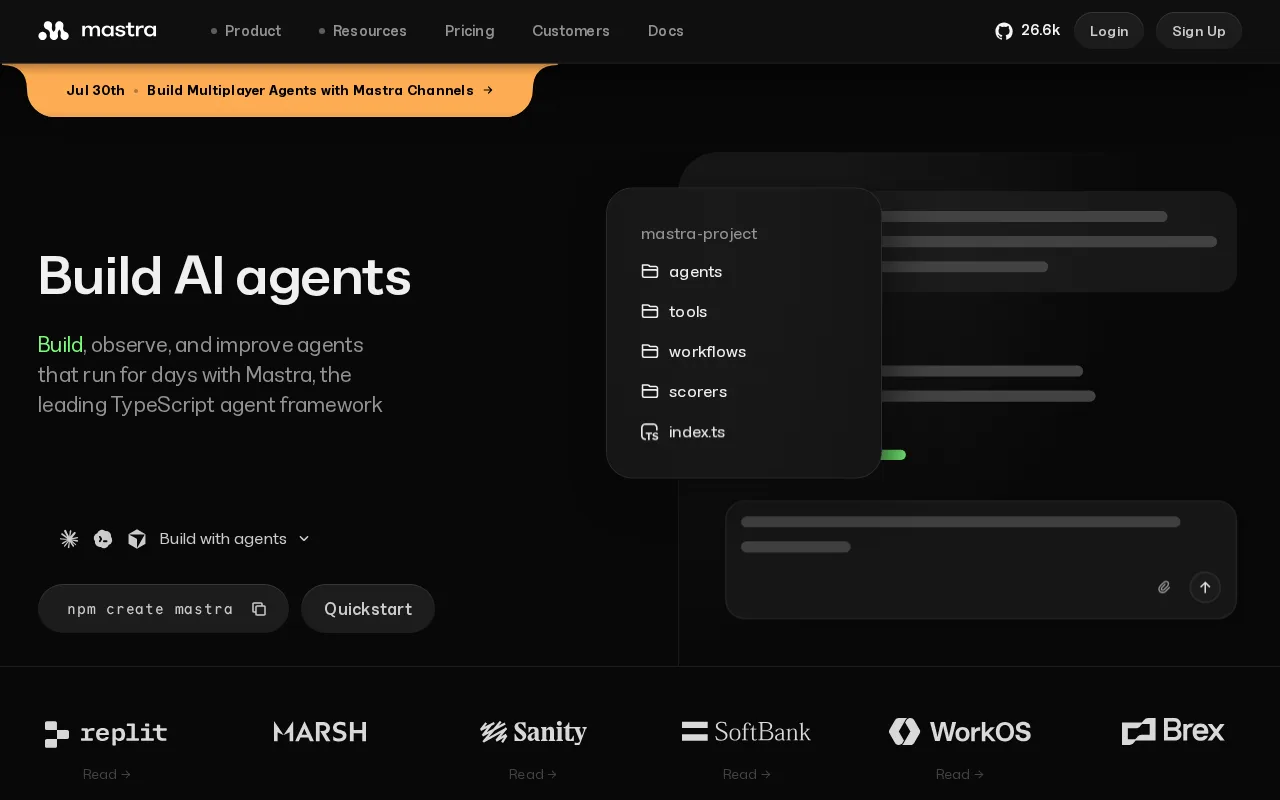Screen dimensions: 1280x800
Task: Select the agents folder
Action: (x=681, y=272)
